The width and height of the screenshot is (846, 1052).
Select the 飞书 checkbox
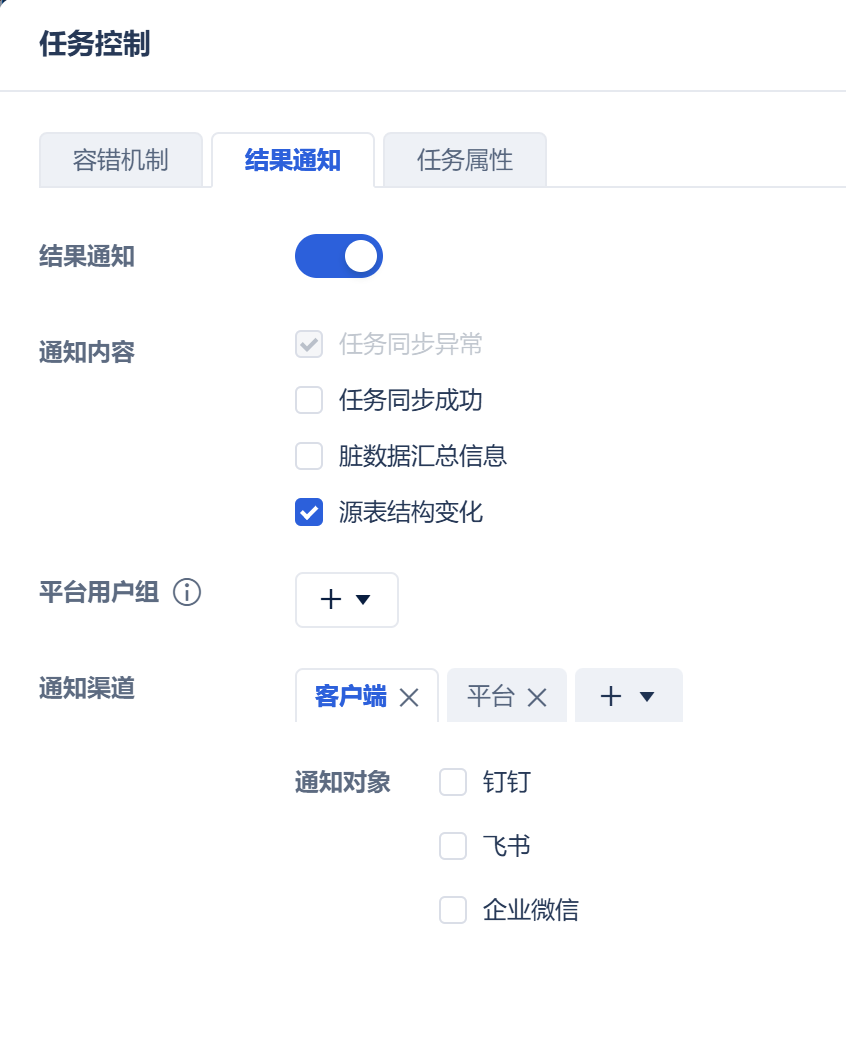(453, 846)
